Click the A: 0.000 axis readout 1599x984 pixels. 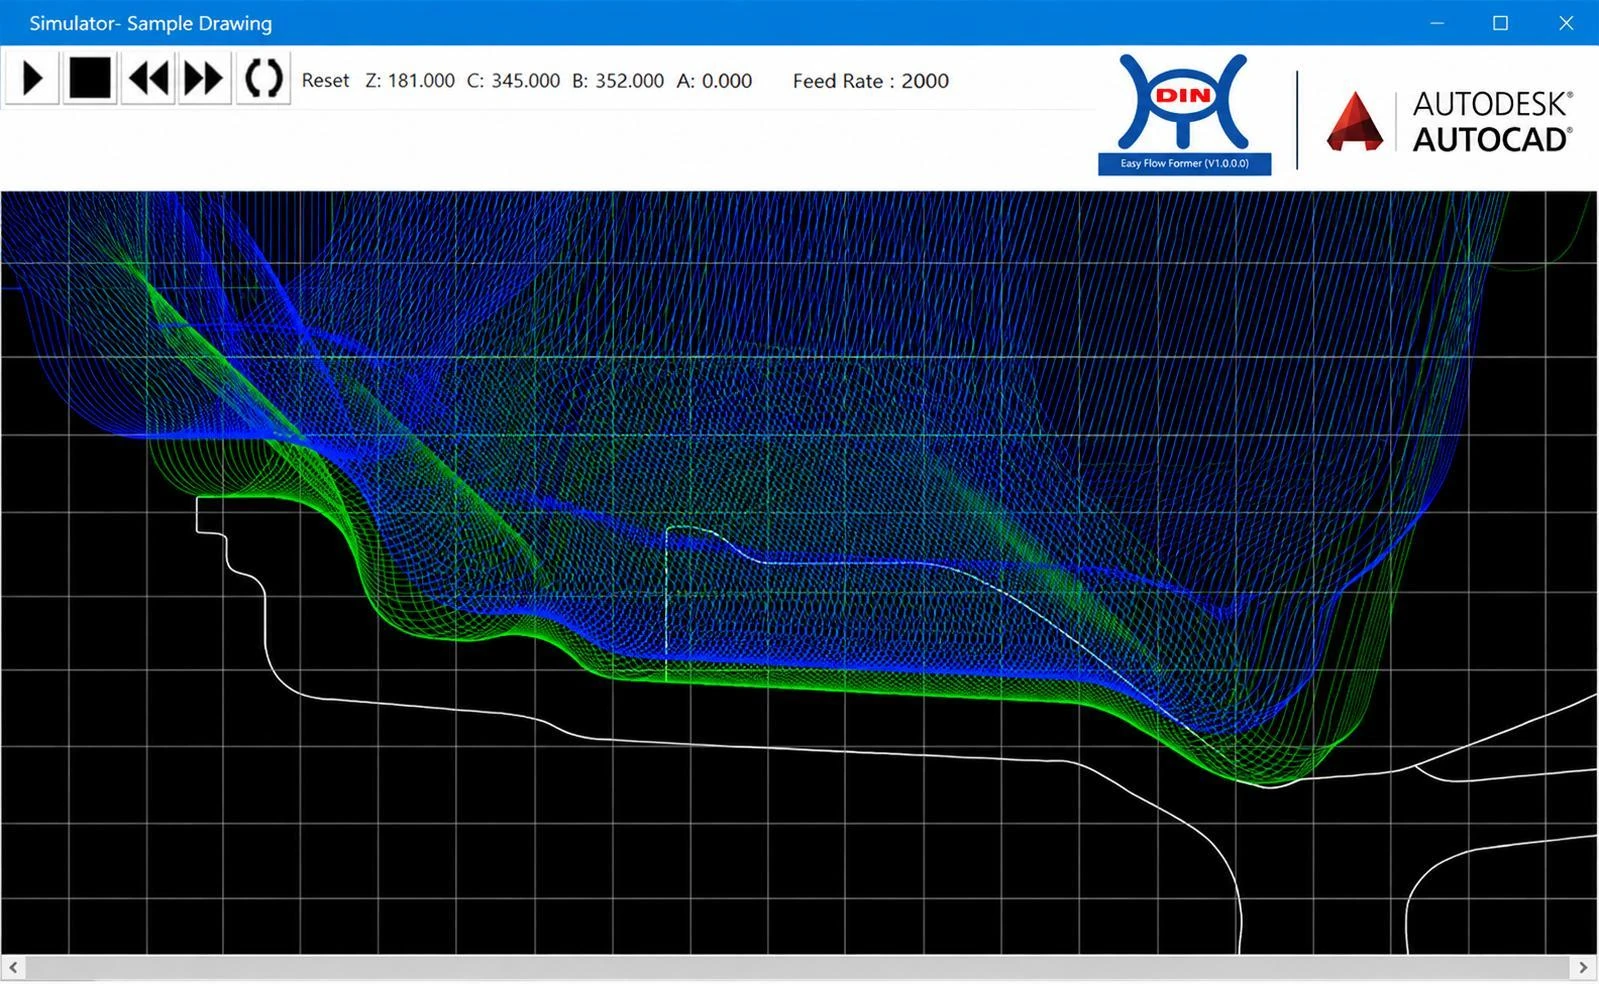click(x=714, y=81)
